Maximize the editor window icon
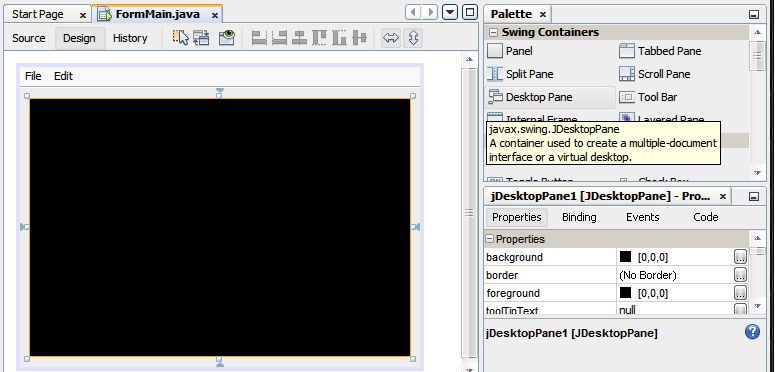775x372 pixels. (470, 12)
